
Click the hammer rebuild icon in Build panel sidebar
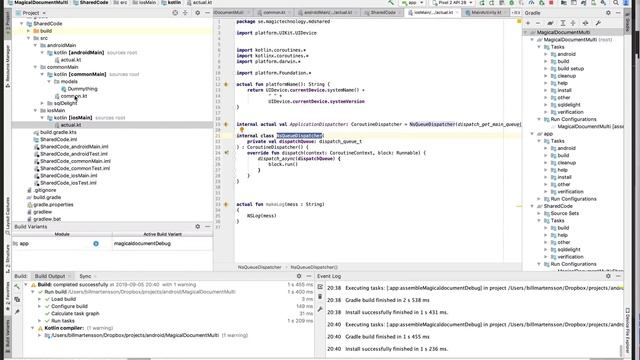point(17,287)
